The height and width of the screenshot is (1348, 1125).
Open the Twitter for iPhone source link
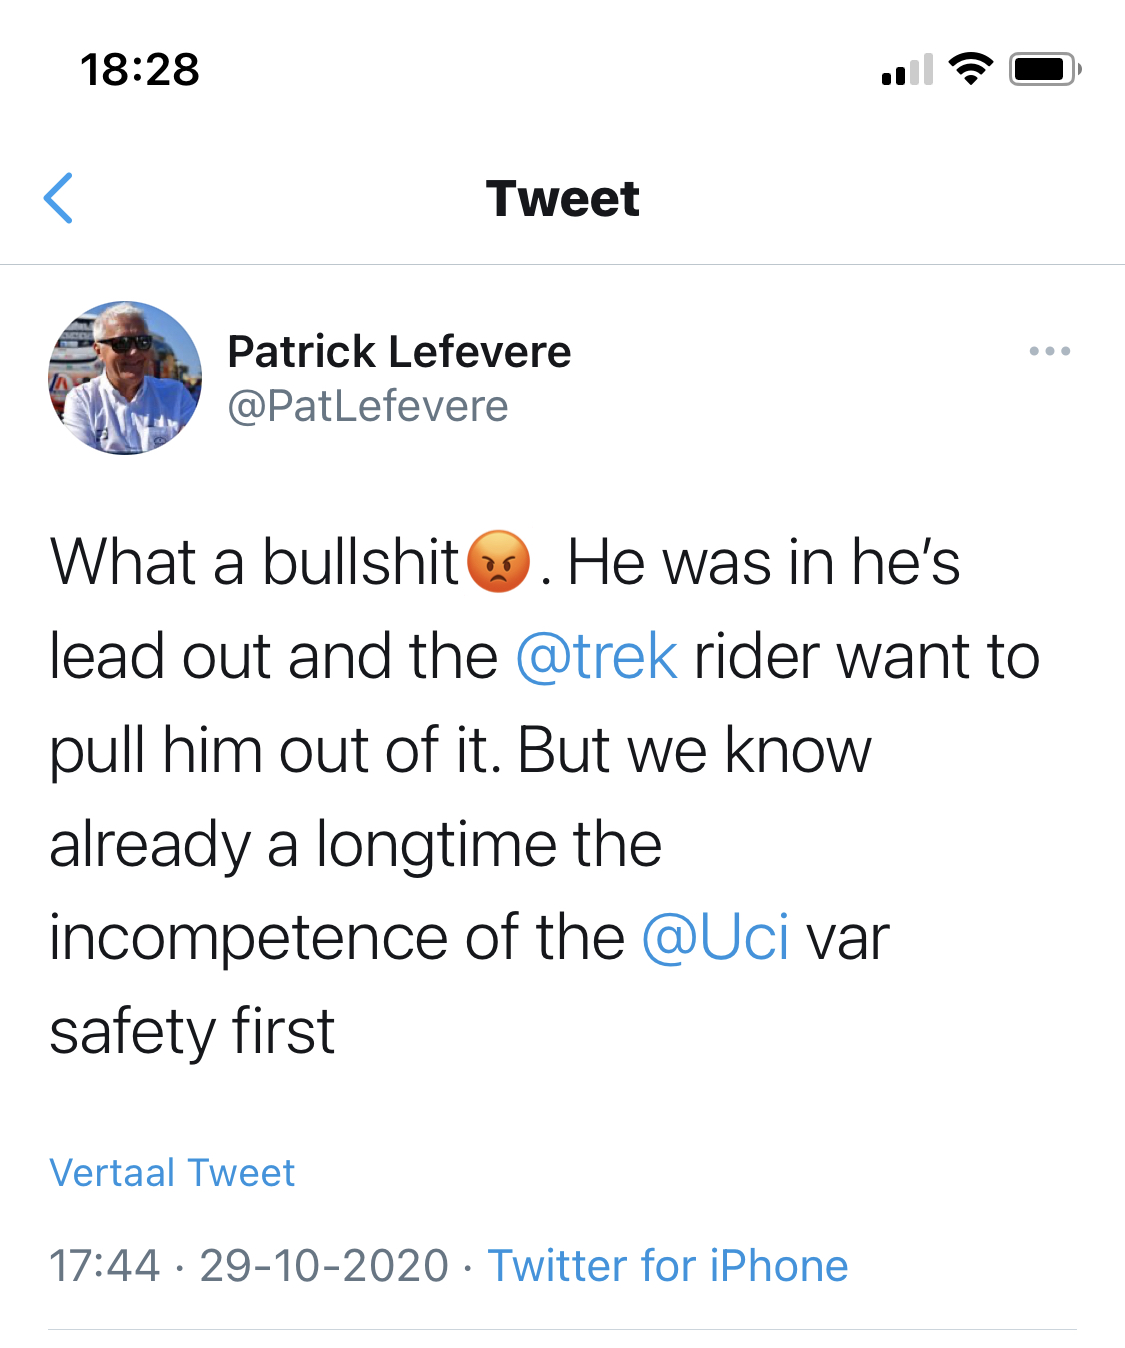pyautogui.click(x=668, y=1265)
